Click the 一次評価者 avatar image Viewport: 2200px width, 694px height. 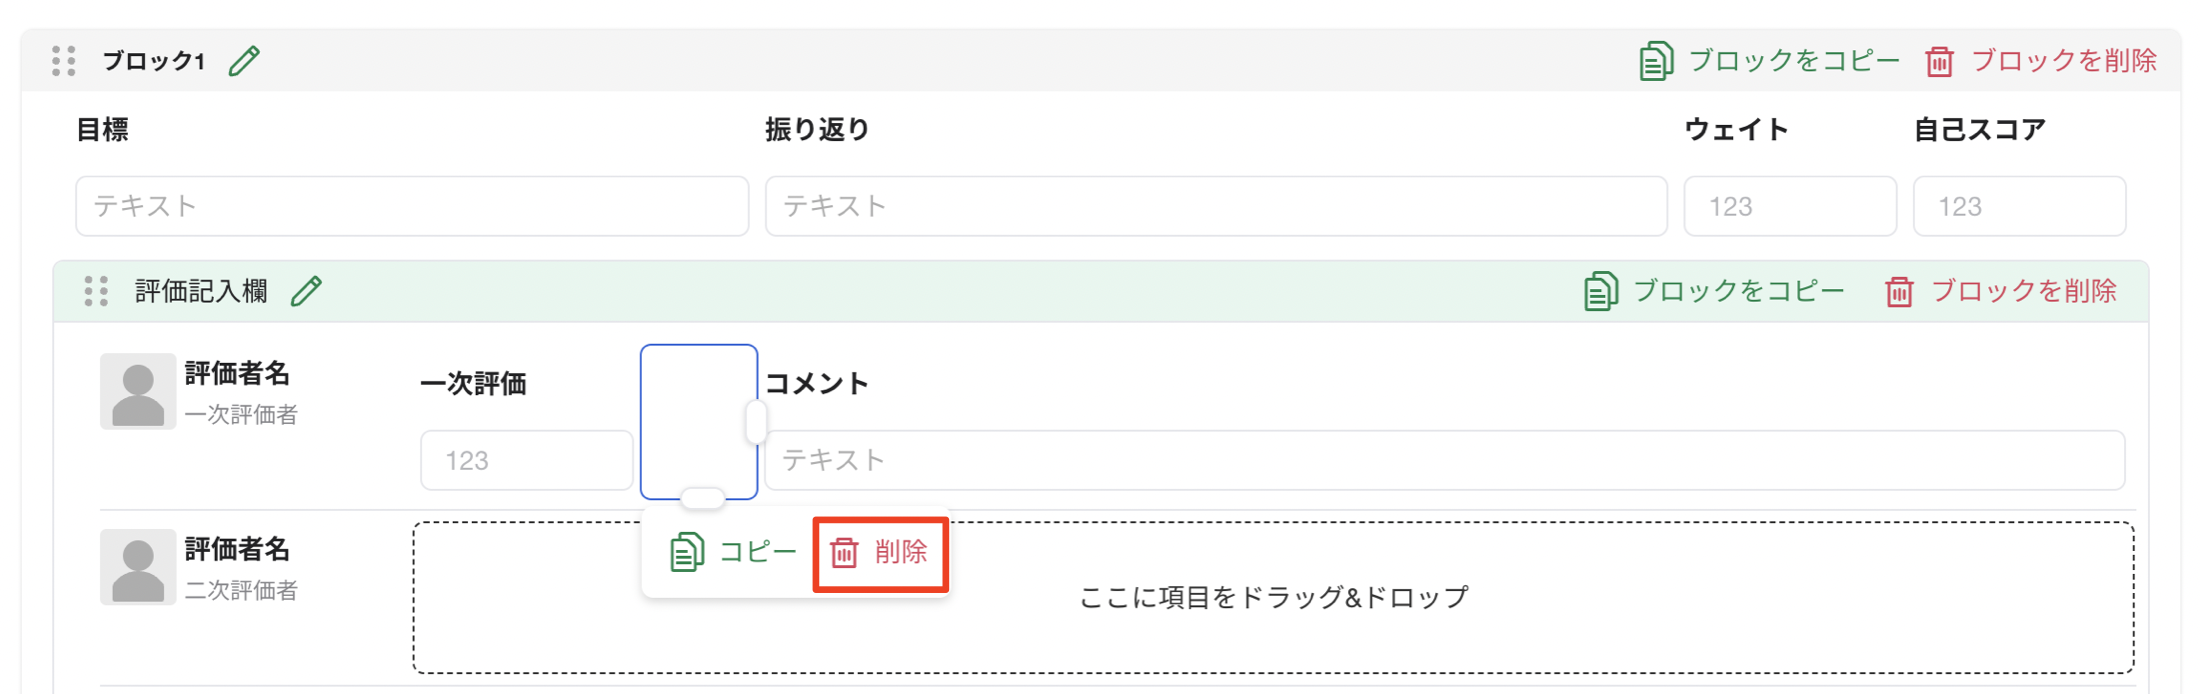[139, 390]
